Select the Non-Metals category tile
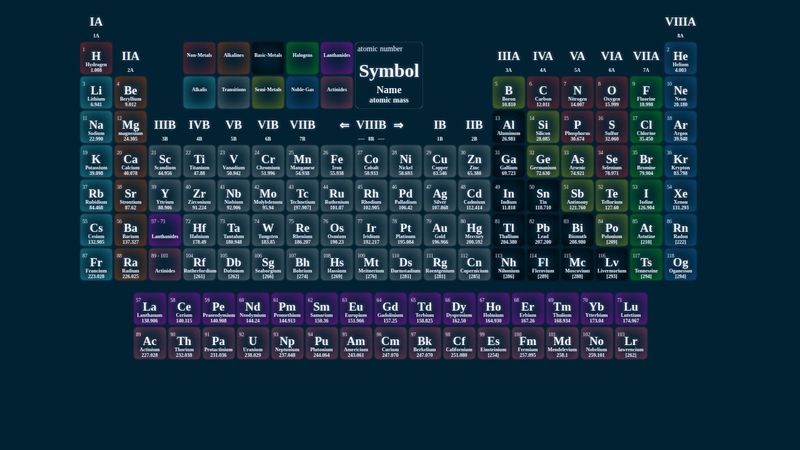 tap(199, 58)
